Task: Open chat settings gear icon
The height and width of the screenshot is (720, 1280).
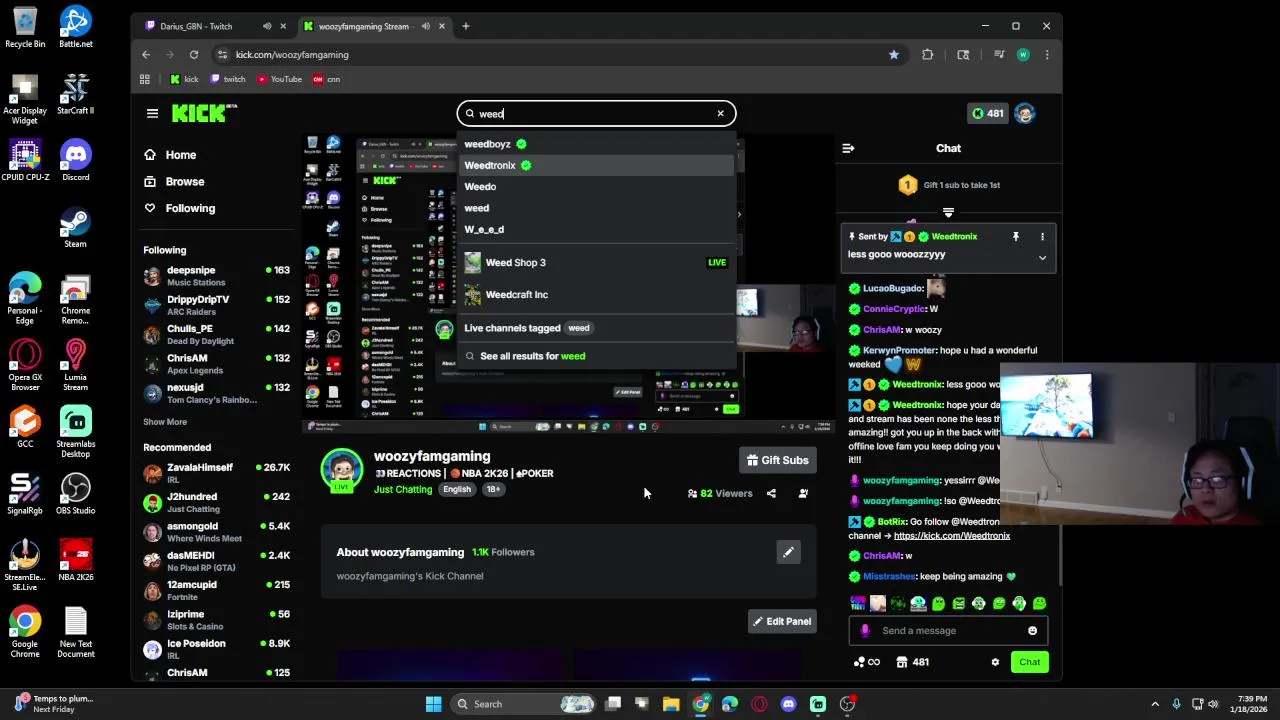Action: 995,662
